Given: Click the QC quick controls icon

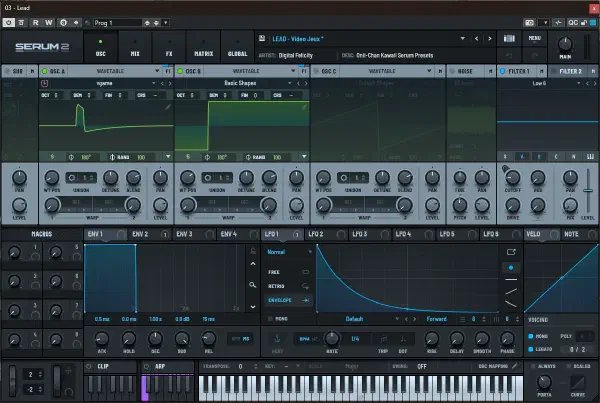Looking at the screenshot, I should tap(573, 23).
